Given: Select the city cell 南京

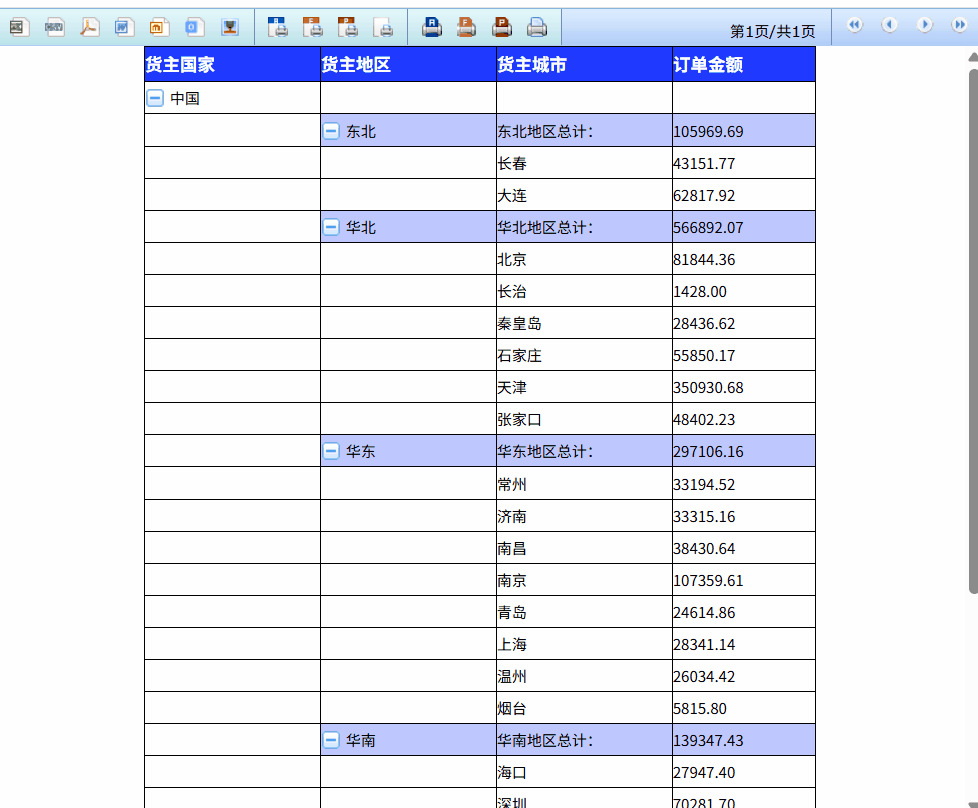Looking at the screenshot, I should [x=584, y=580].
